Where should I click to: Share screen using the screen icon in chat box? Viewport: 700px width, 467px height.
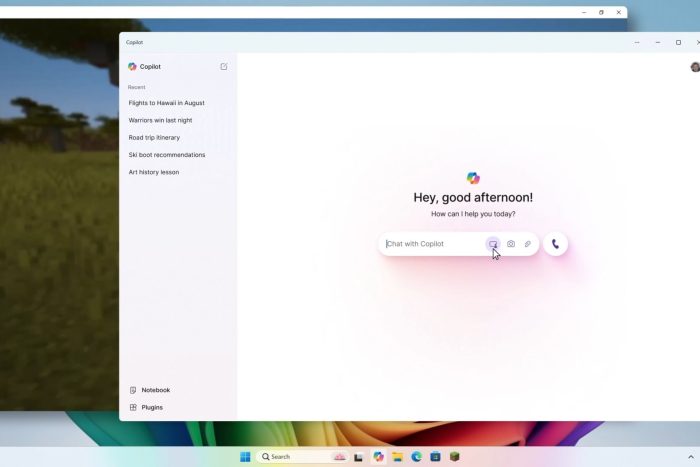click(x=493, y=244)
